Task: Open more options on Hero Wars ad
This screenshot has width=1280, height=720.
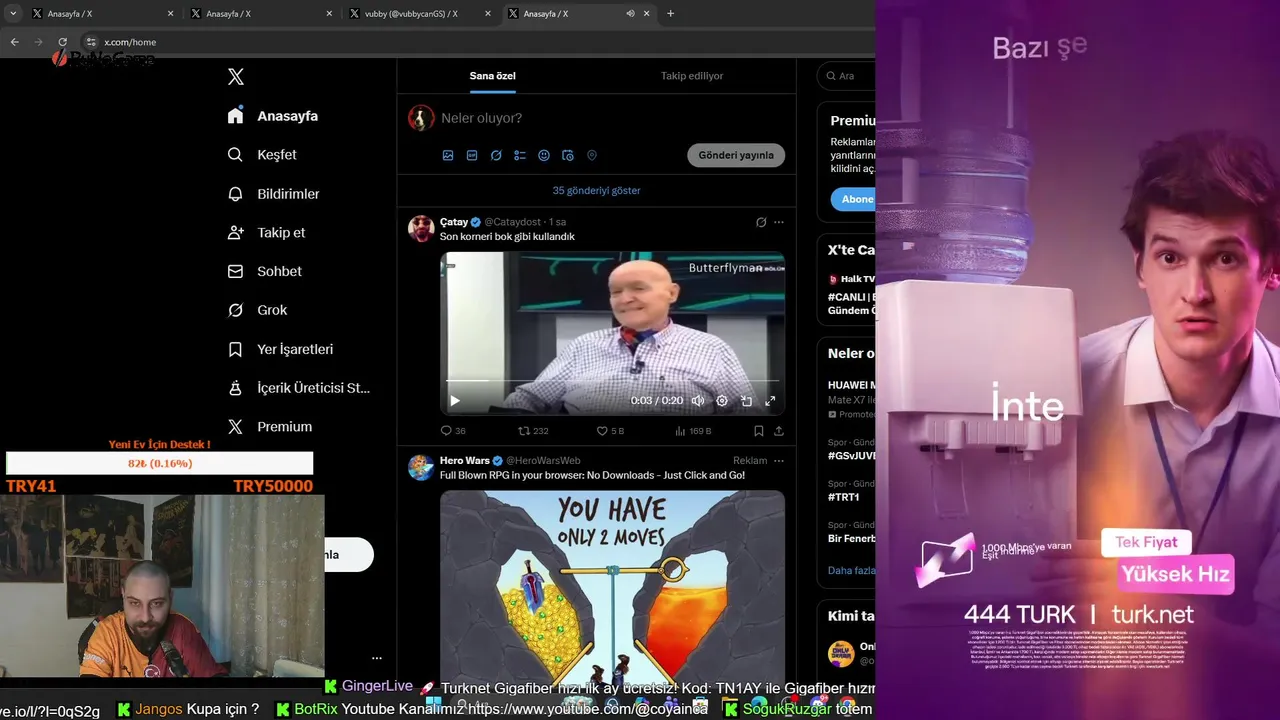Action: point(779,461)
